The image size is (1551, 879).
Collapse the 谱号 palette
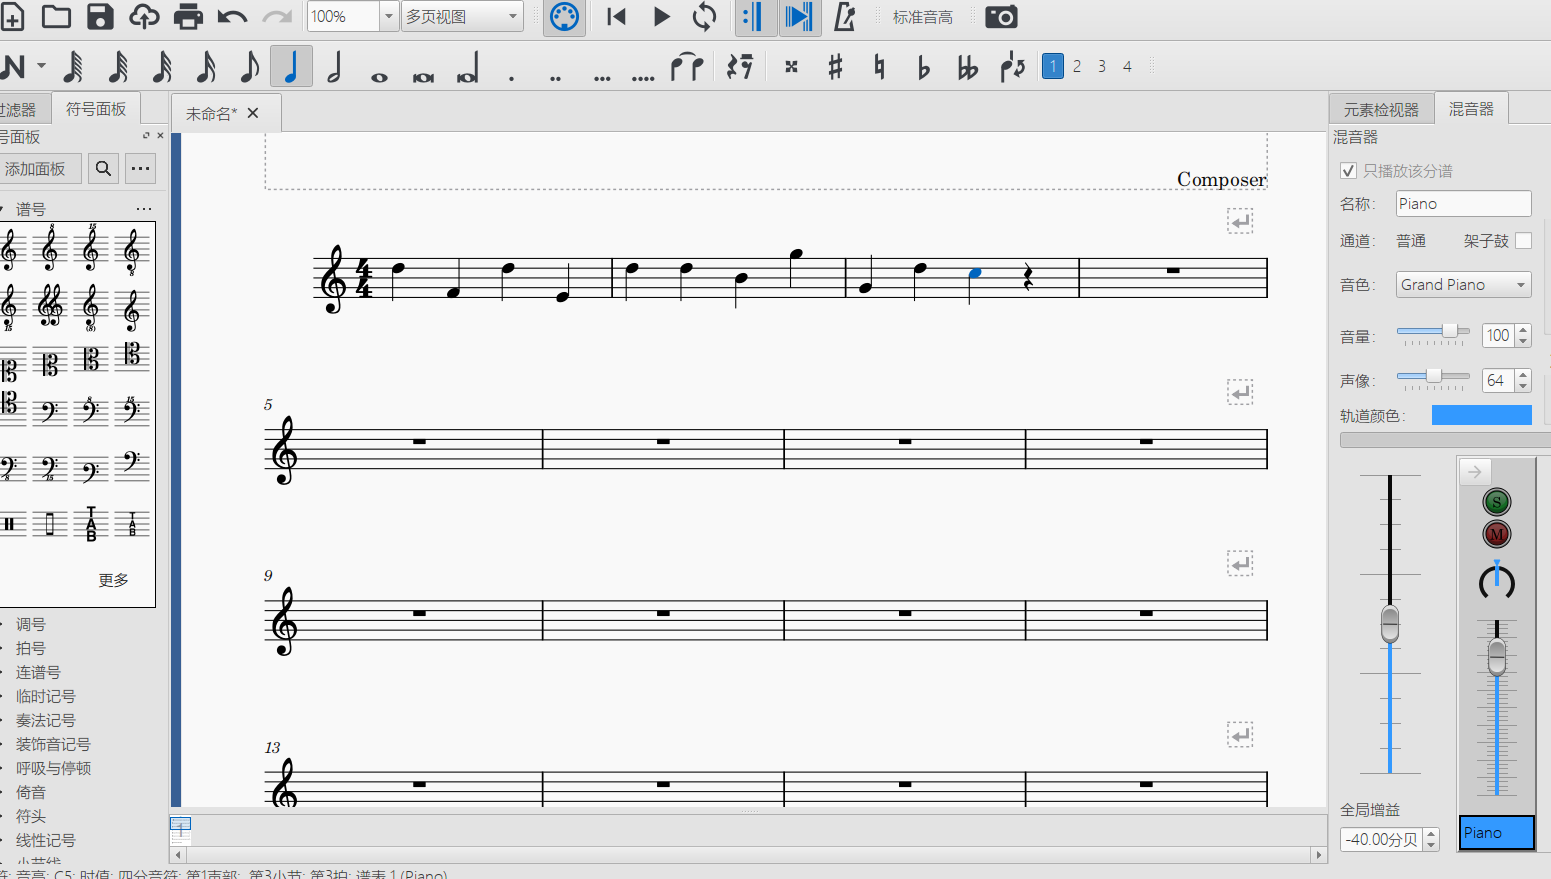point(30,209)
